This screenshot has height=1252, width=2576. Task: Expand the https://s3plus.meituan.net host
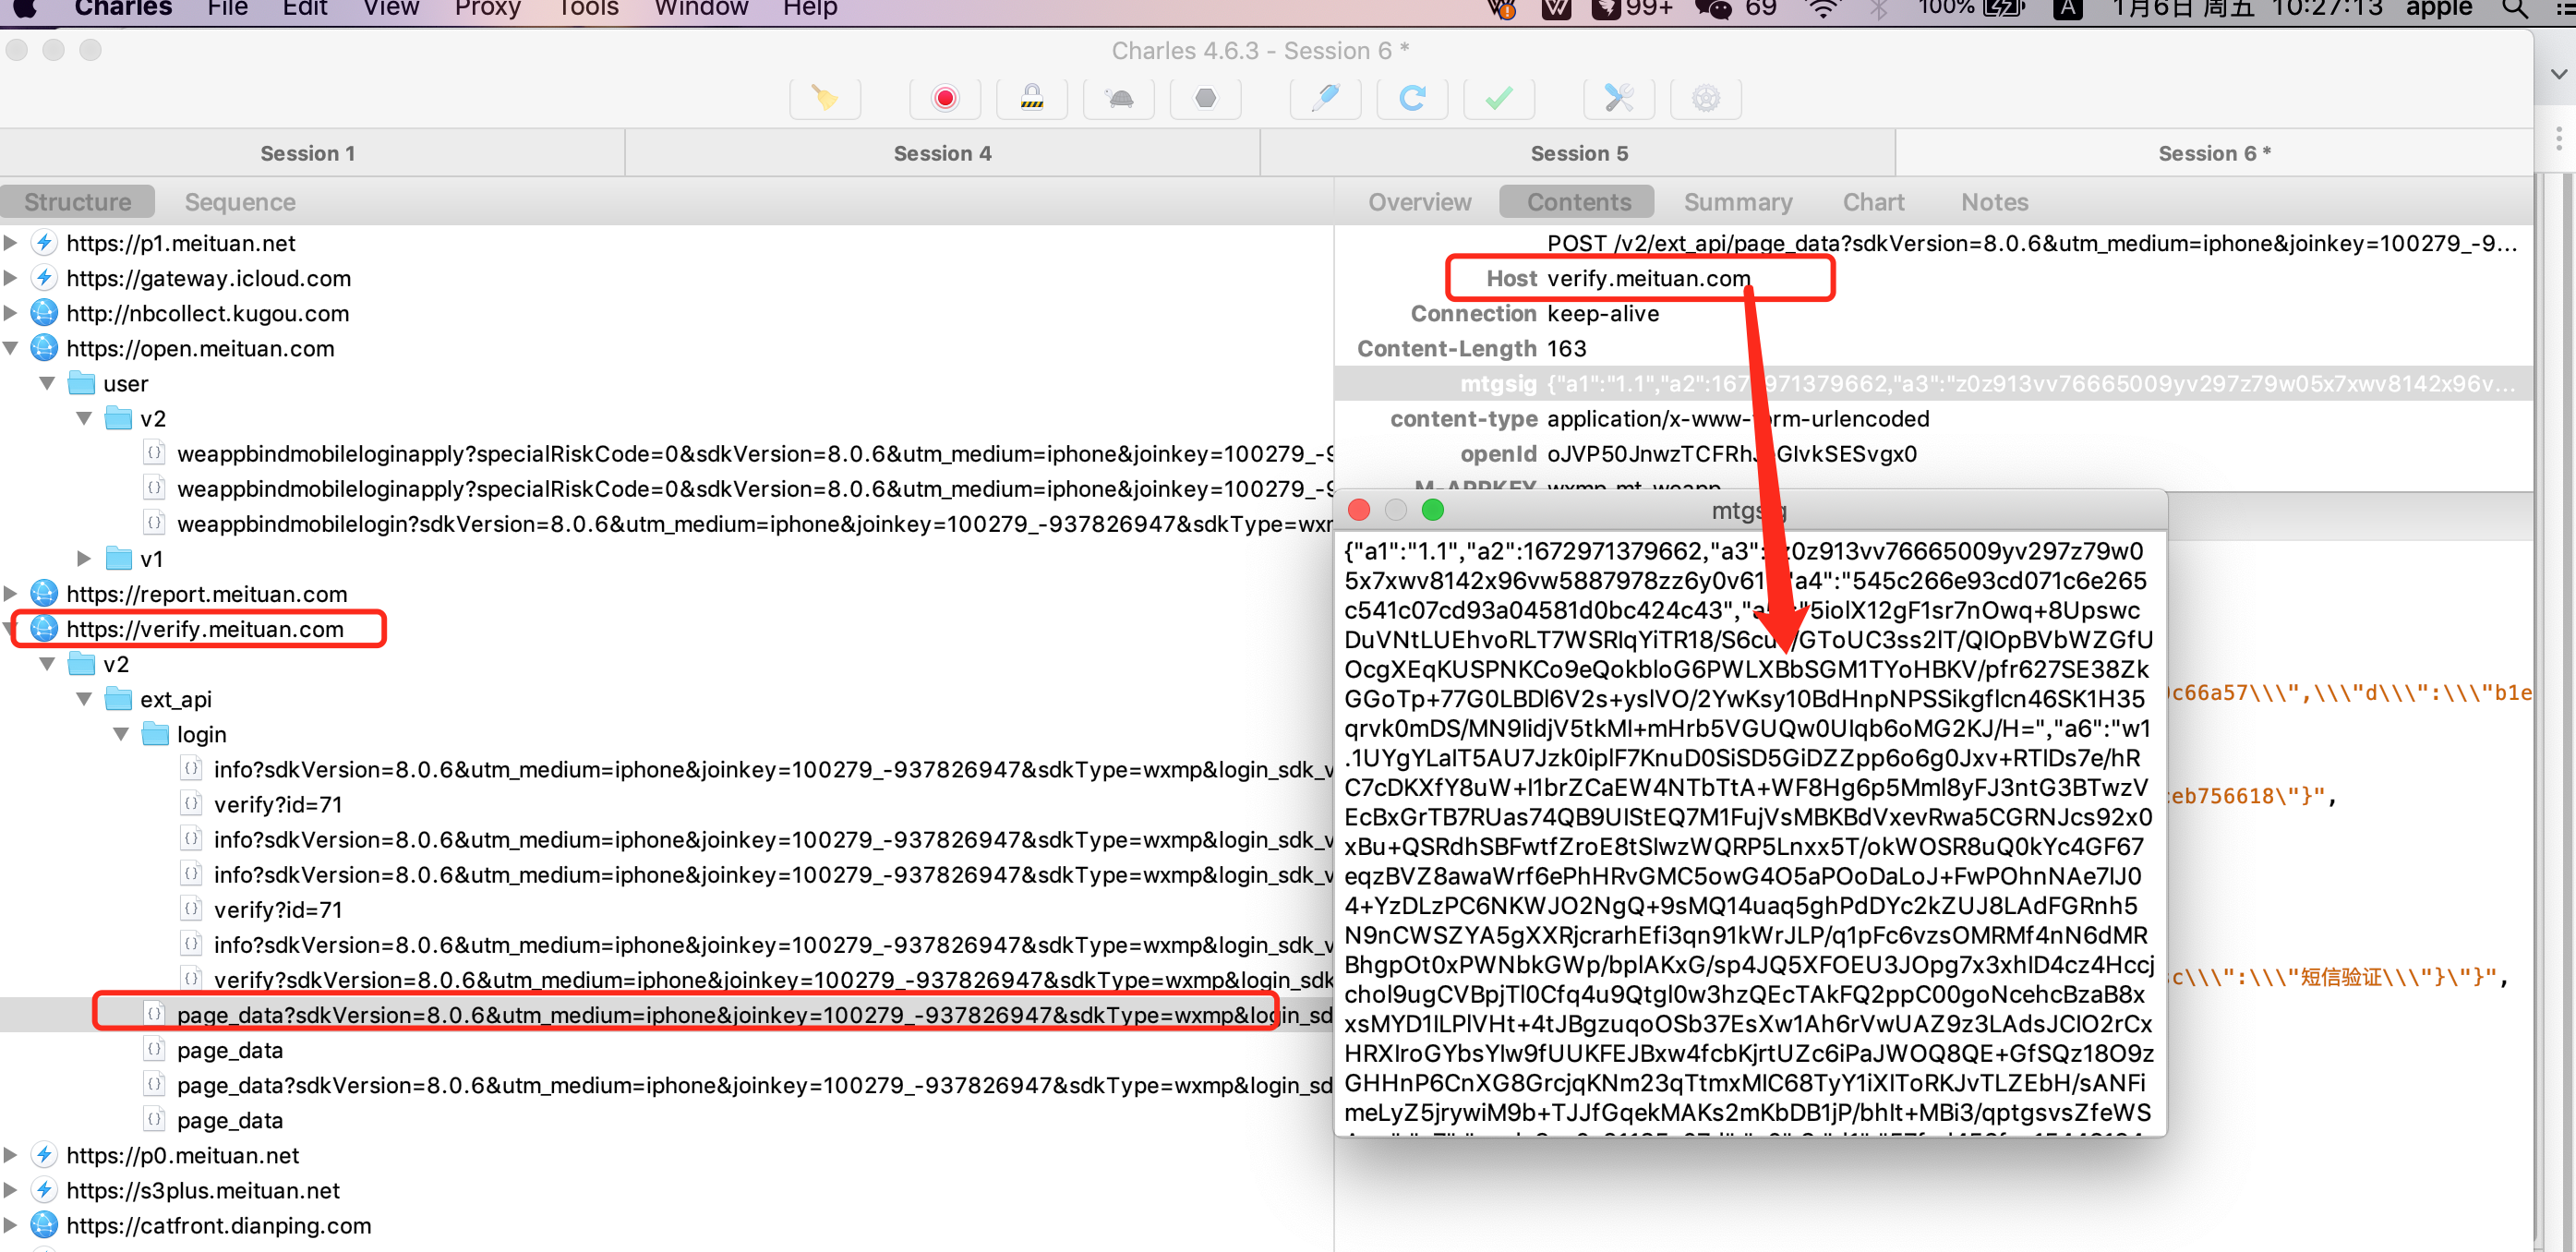point(11,1190)
